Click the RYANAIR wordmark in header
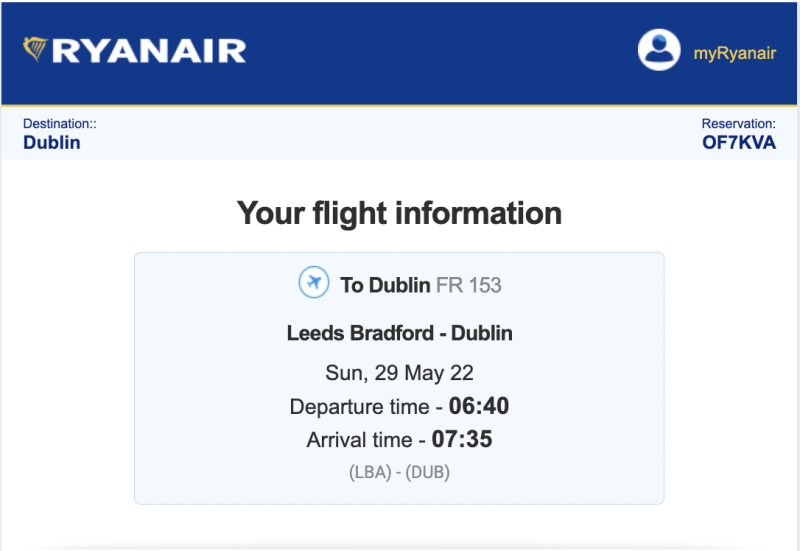The width and height of the screenshot is (800, 551). point(148,51)
